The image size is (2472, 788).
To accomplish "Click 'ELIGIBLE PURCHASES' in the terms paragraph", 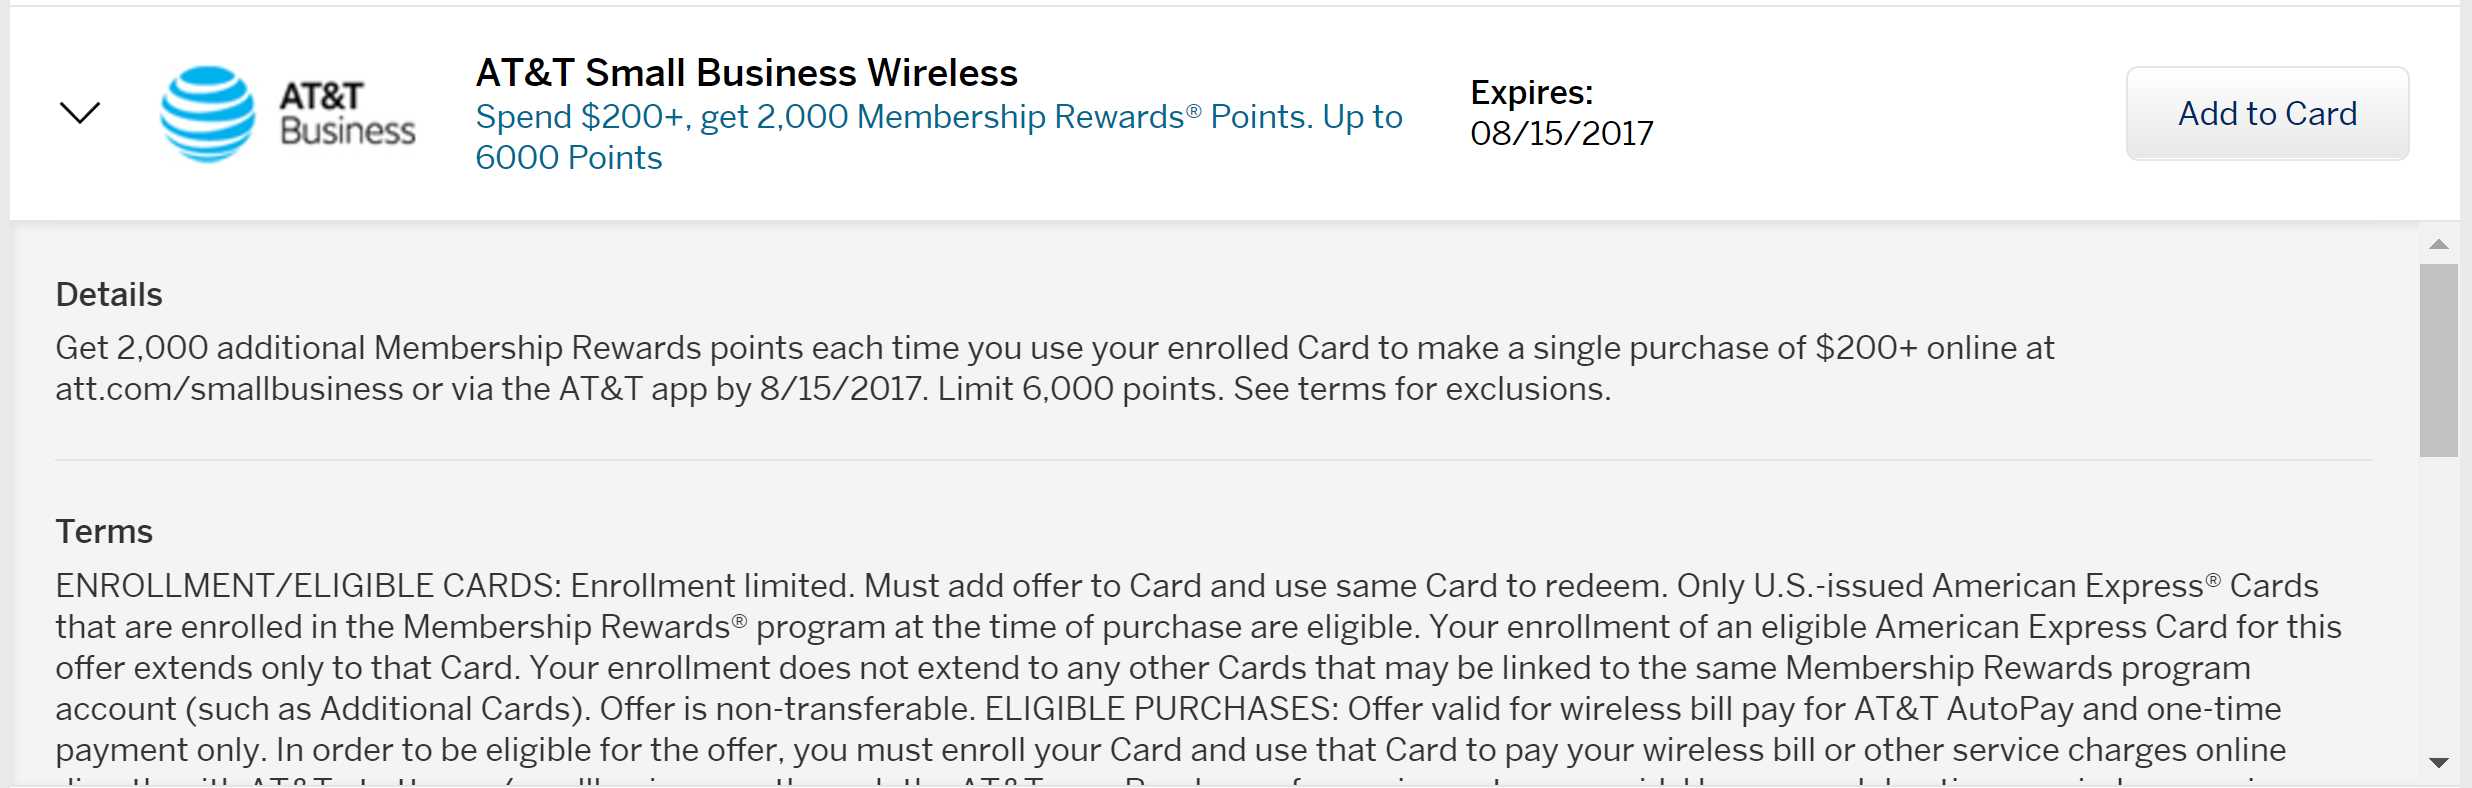I will pos(1160,709).
